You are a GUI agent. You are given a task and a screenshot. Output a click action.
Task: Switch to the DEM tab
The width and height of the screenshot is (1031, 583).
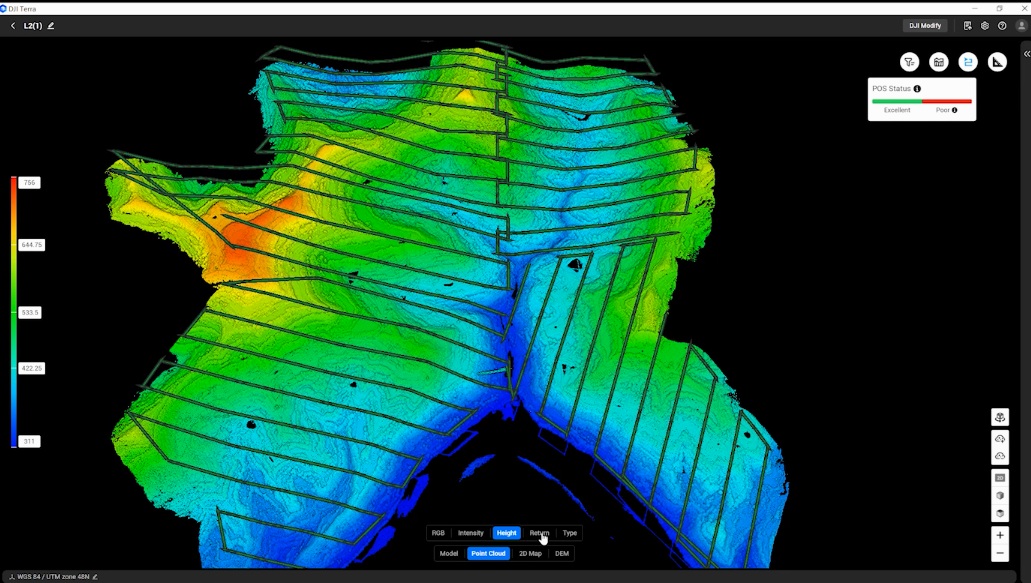point(562,553)
